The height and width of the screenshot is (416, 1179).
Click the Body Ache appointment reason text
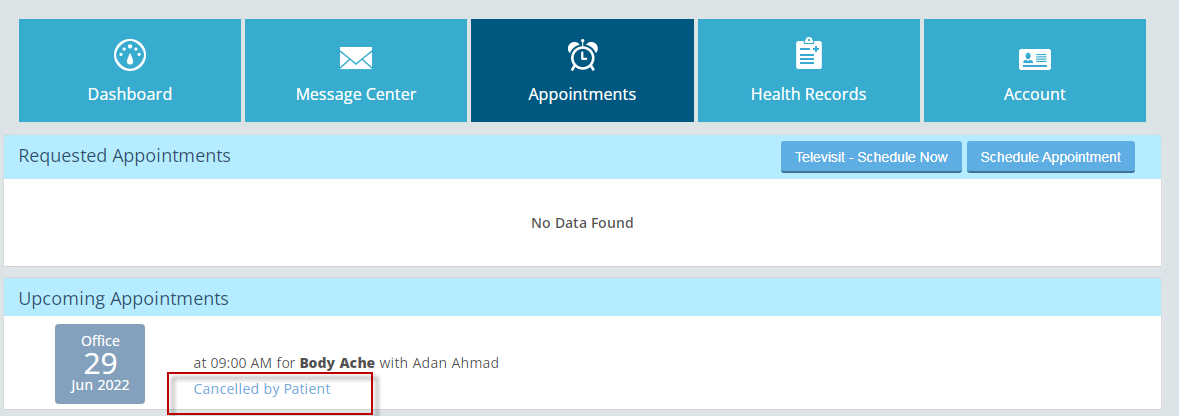pos(337,363)
